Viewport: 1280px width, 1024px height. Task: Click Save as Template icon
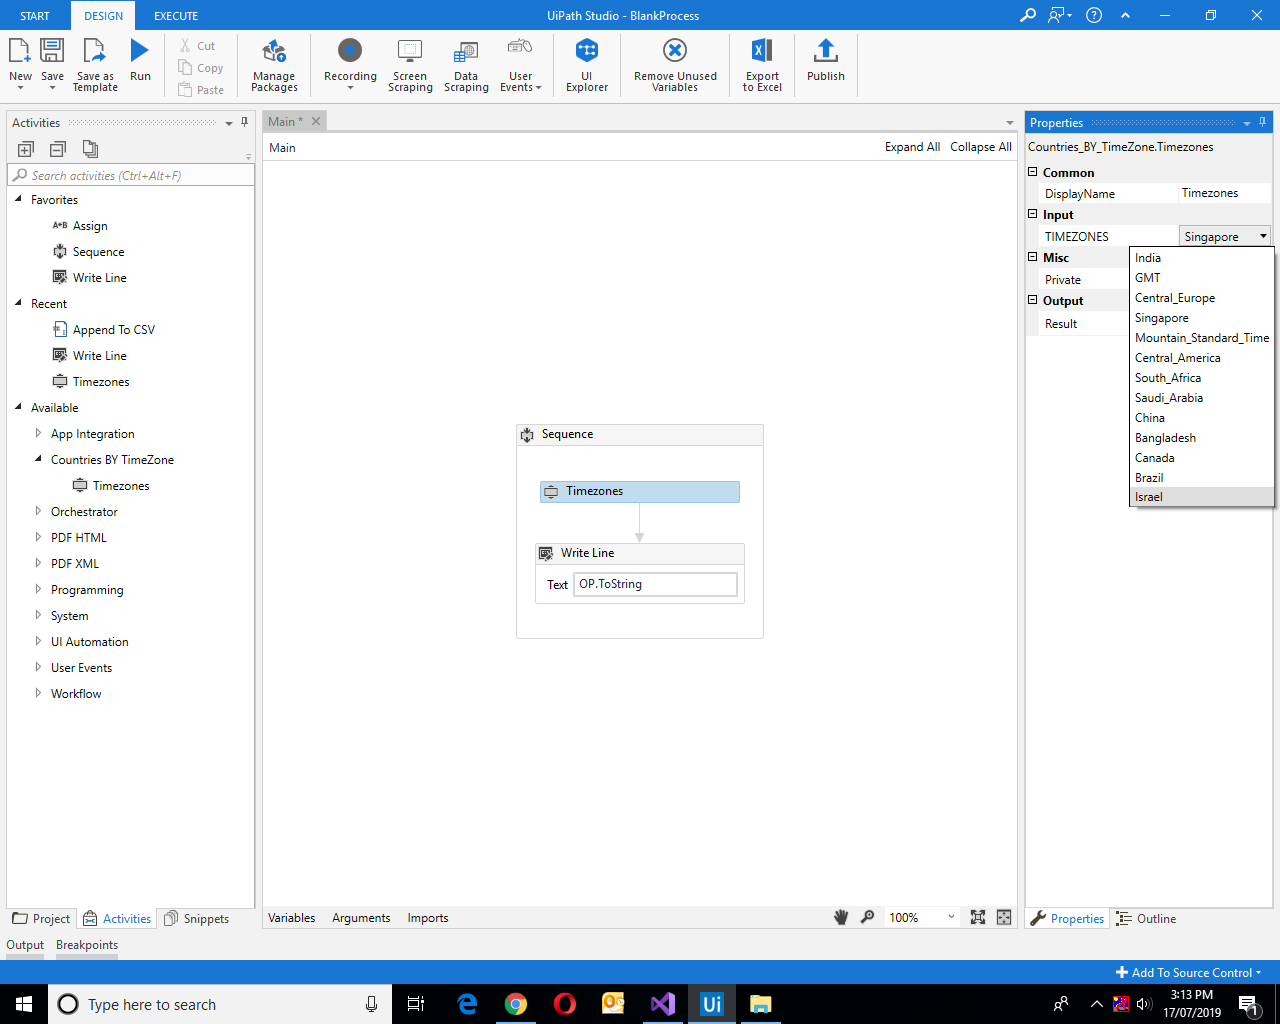pyautogui.click(x=95, y=50)
